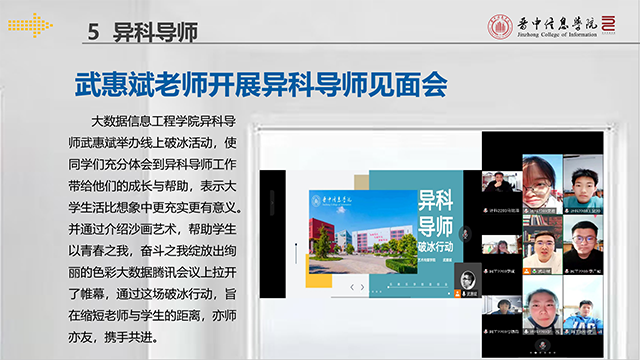Select the bottom-center round-faced participant tile

click(542, 306)
